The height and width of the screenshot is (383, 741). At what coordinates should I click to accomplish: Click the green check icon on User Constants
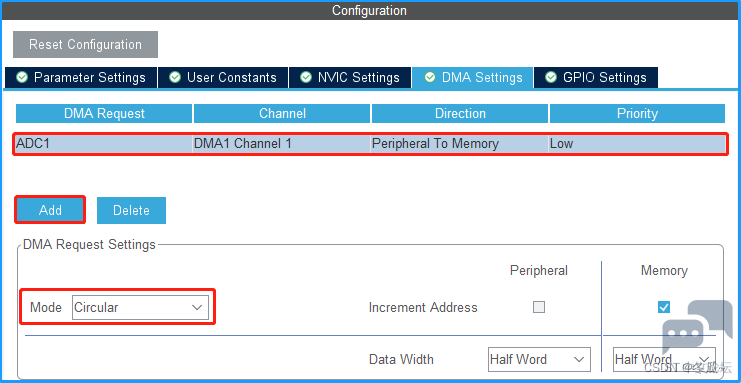tap(175, 77)
